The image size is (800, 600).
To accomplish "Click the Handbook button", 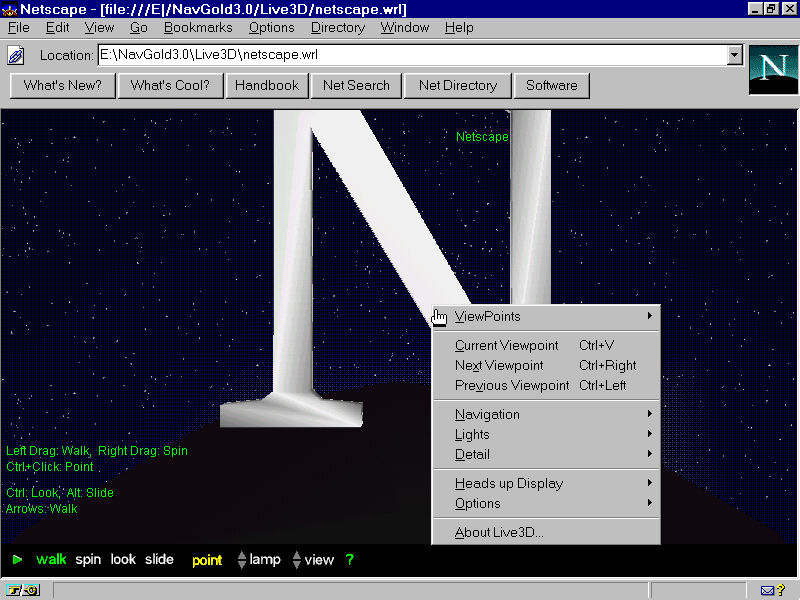I will (x=267, y=85).
